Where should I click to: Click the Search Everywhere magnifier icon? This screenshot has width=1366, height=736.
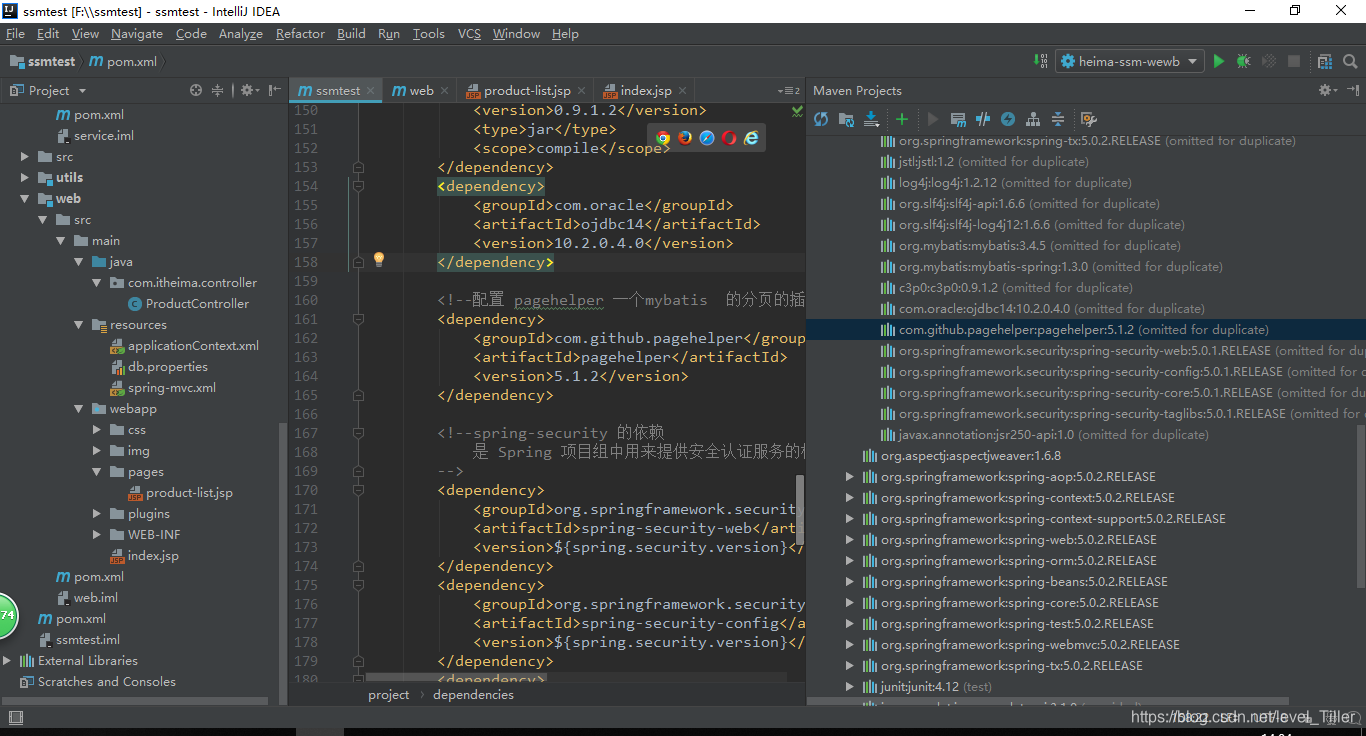(x=1349, y=61)
